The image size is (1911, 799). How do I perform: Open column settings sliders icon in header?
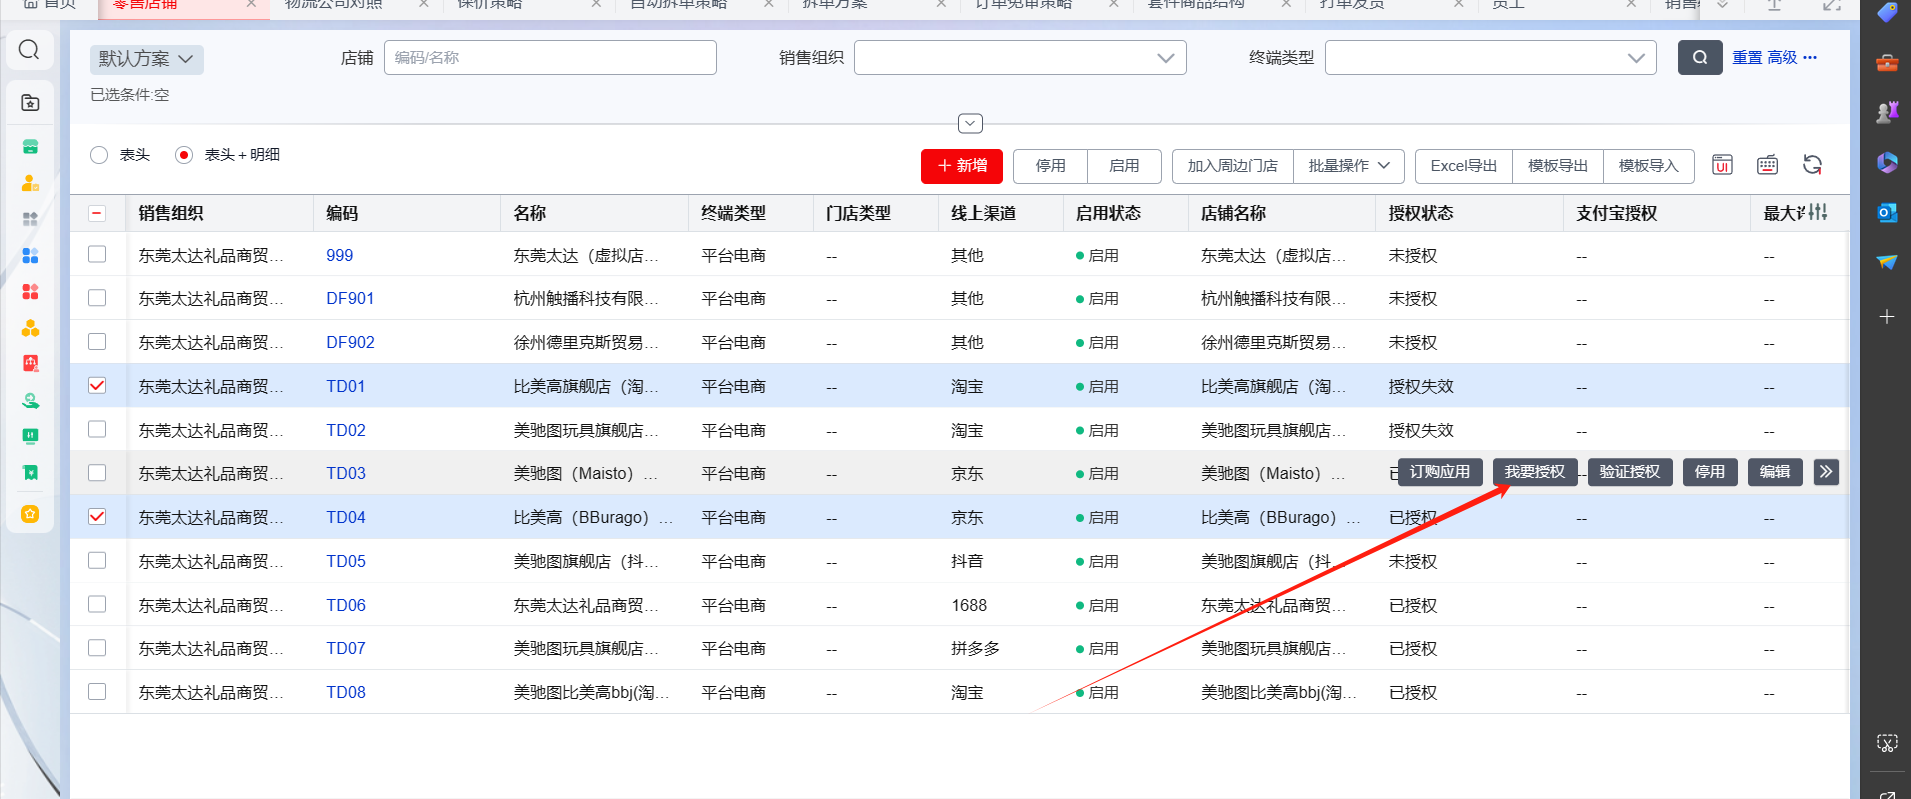[1817, 212]
